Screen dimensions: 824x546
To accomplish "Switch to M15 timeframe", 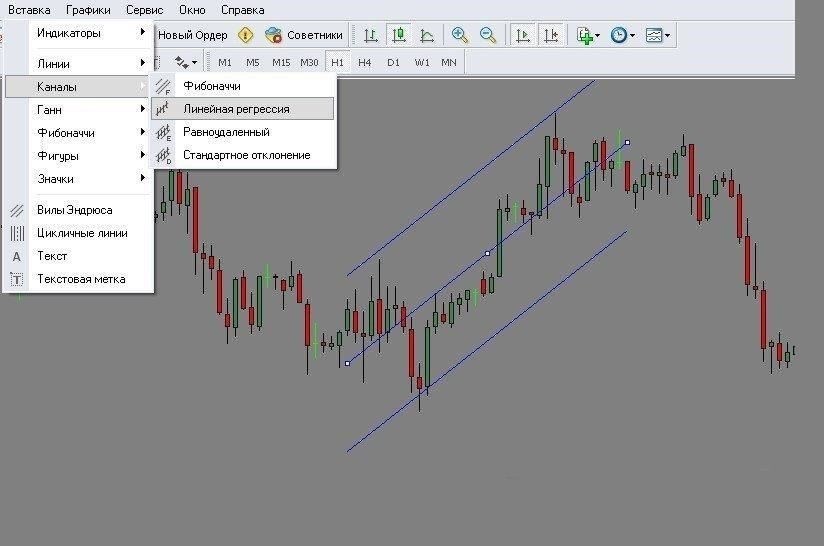I will [281, 63].
